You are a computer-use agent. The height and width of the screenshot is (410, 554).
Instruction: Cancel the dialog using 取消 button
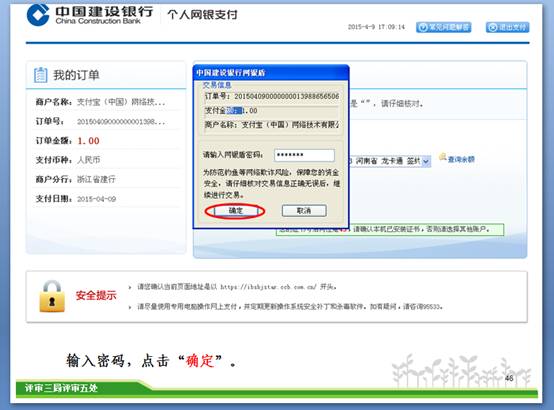coord(304,211)
